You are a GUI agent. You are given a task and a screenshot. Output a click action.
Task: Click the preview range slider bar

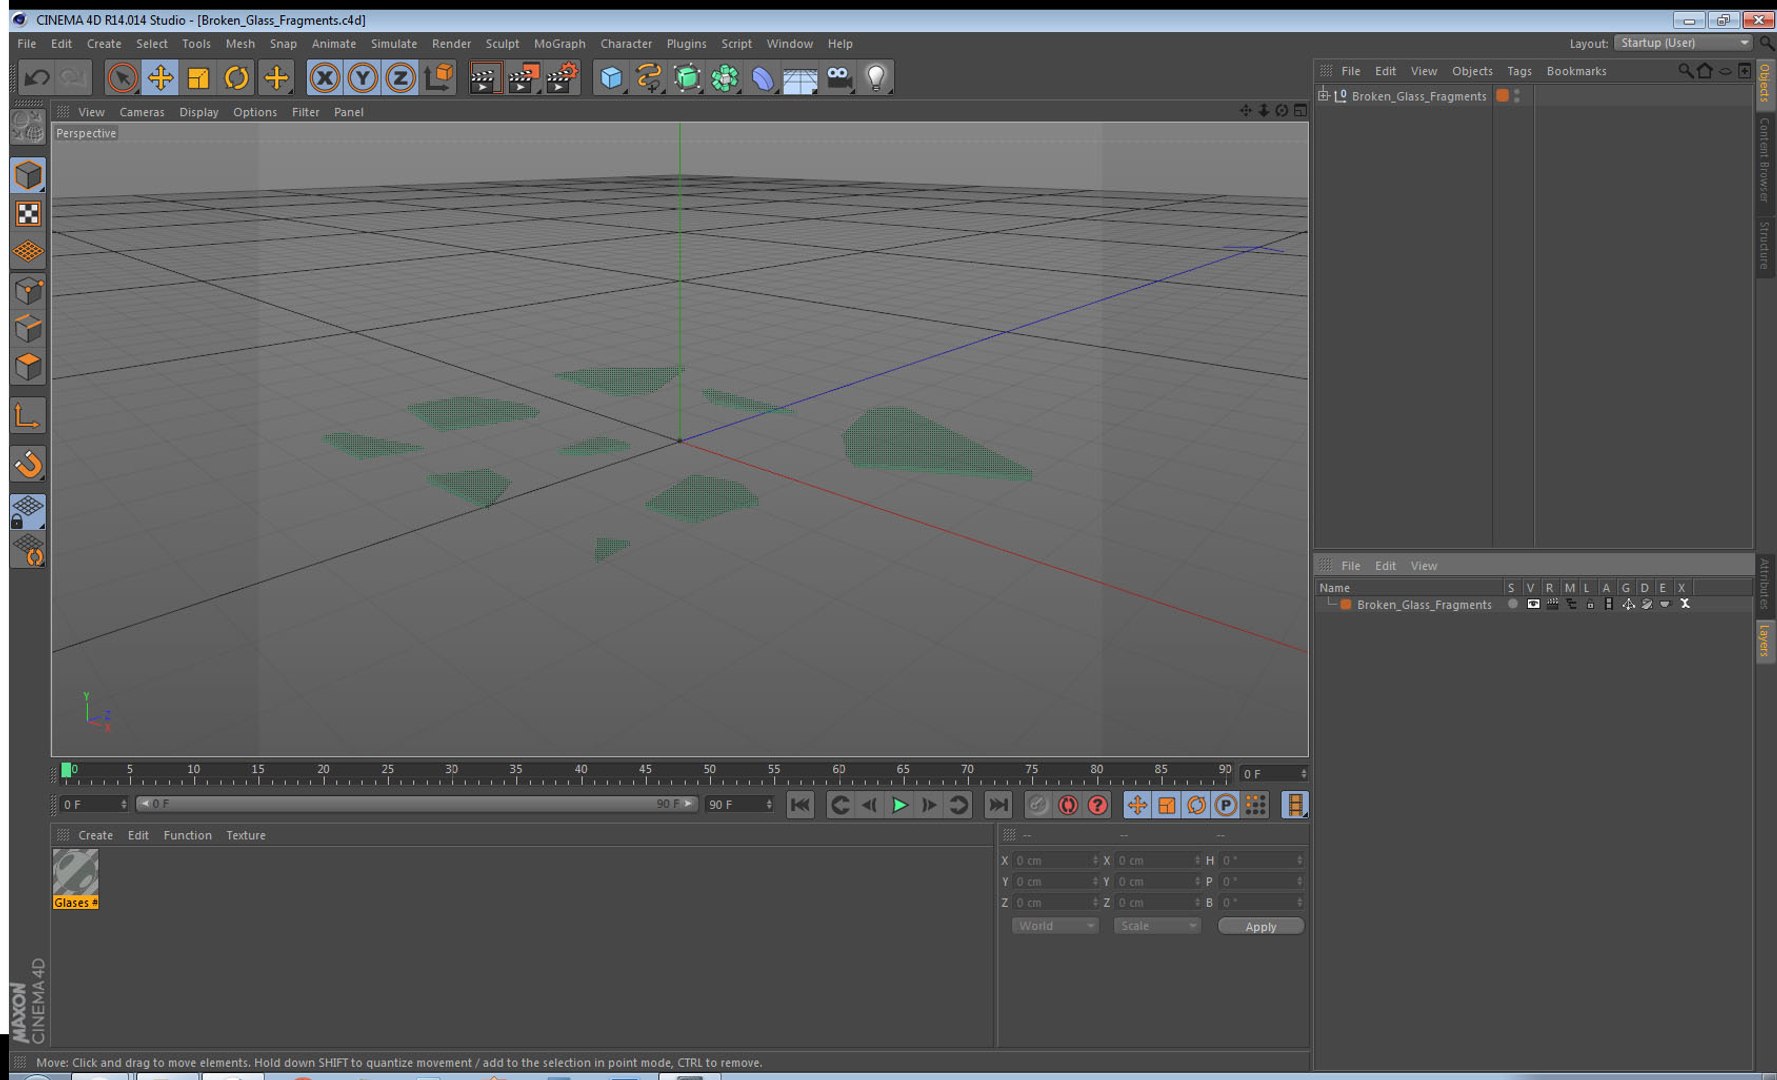point(415,804)
